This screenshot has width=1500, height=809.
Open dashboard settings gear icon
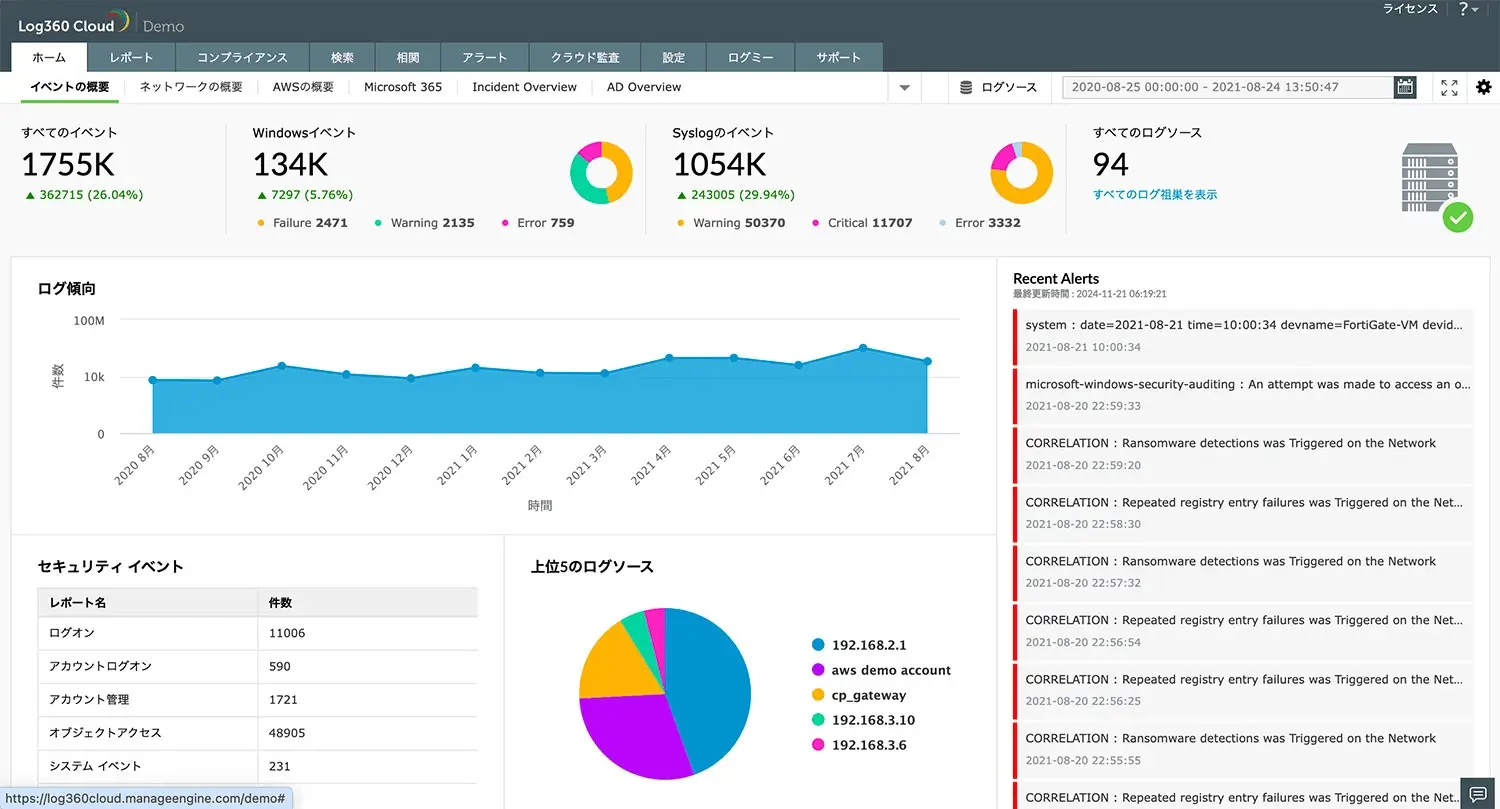pyautogui.click(x=1483, y=87)
